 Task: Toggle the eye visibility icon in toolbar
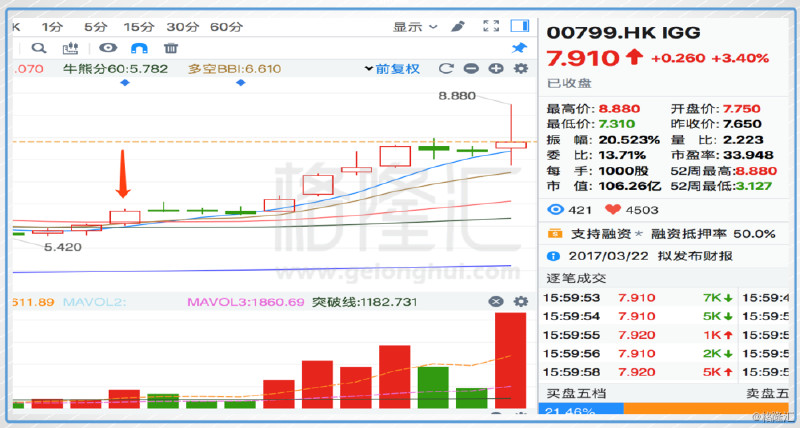(108, 47)
